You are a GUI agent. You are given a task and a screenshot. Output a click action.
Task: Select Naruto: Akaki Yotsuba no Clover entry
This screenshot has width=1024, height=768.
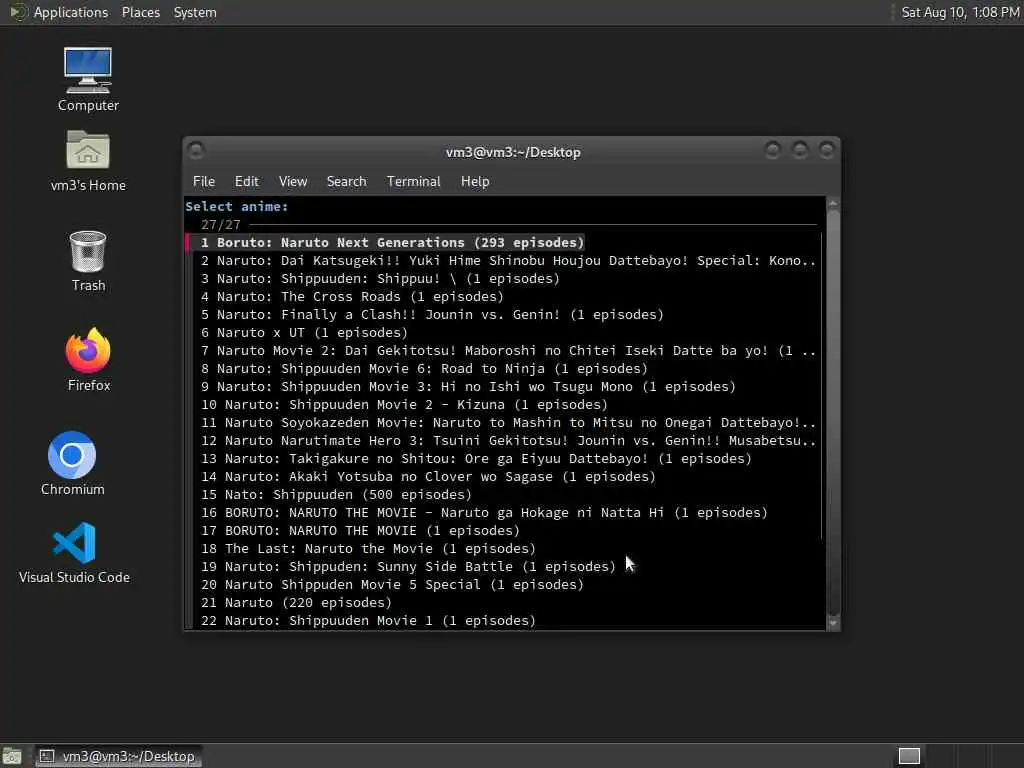click(x=428, y=477)
